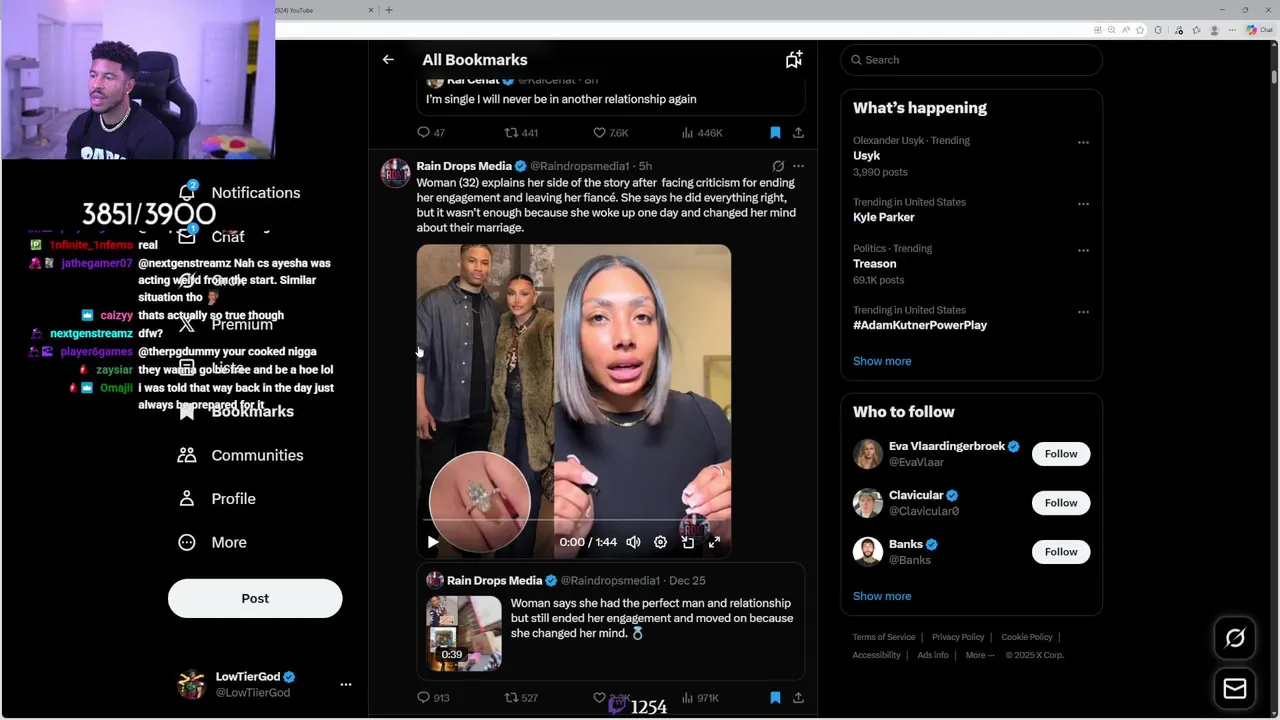Open Cookie Policy link
This screenshot has height=720, width=1280.
[x=1027, y=637]
